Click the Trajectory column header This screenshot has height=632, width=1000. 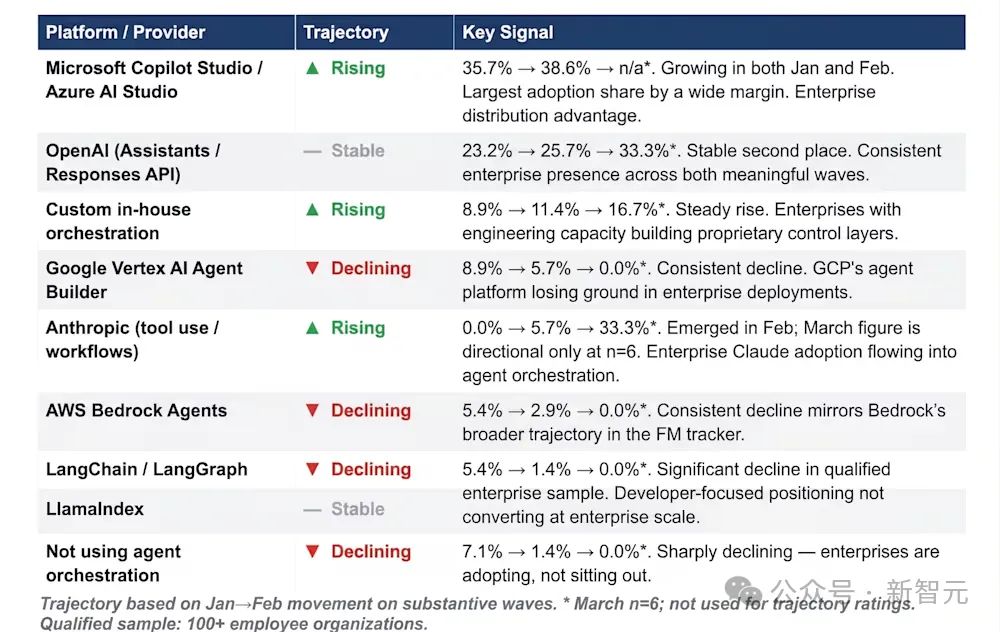(x=345, y=33)
